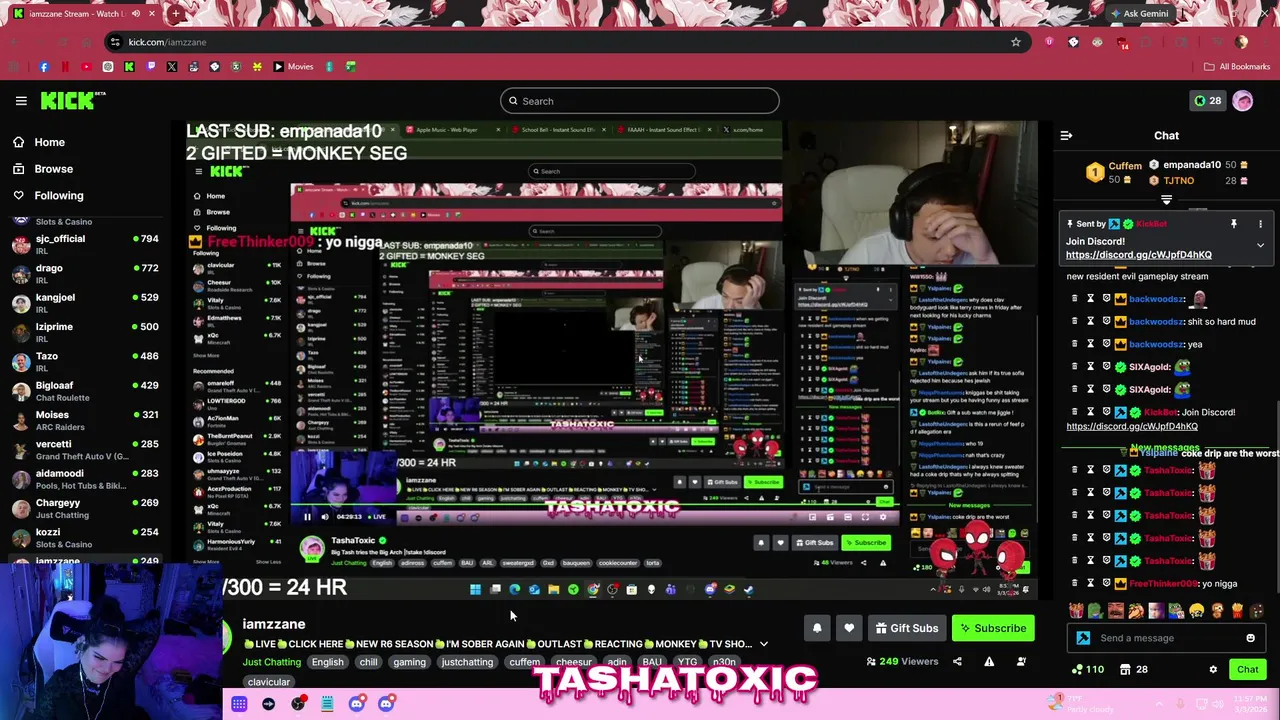1280x720 pixels.
Task: Go to Home in the sidebar
Action: [x=49, y=142]
